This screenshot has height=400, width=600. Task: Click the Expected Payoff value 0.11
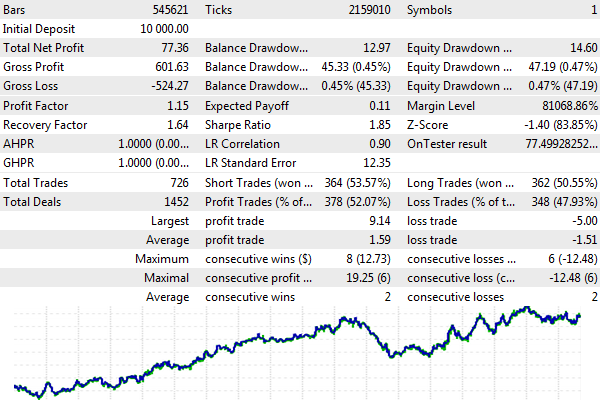(380, 106)
